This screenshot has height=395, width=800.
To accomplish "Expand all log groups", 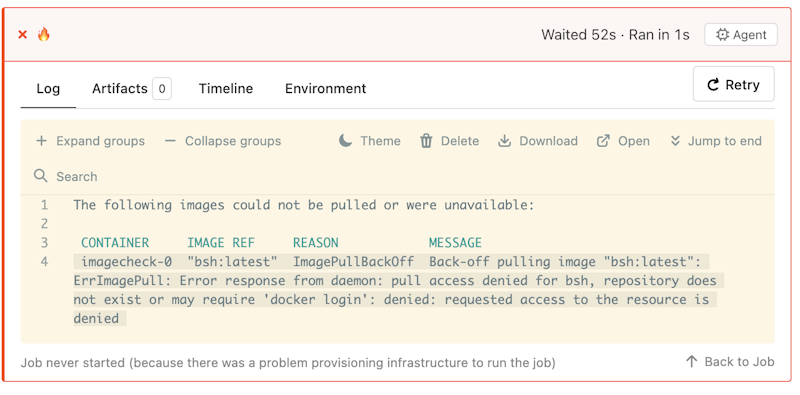I will (90, 141).
